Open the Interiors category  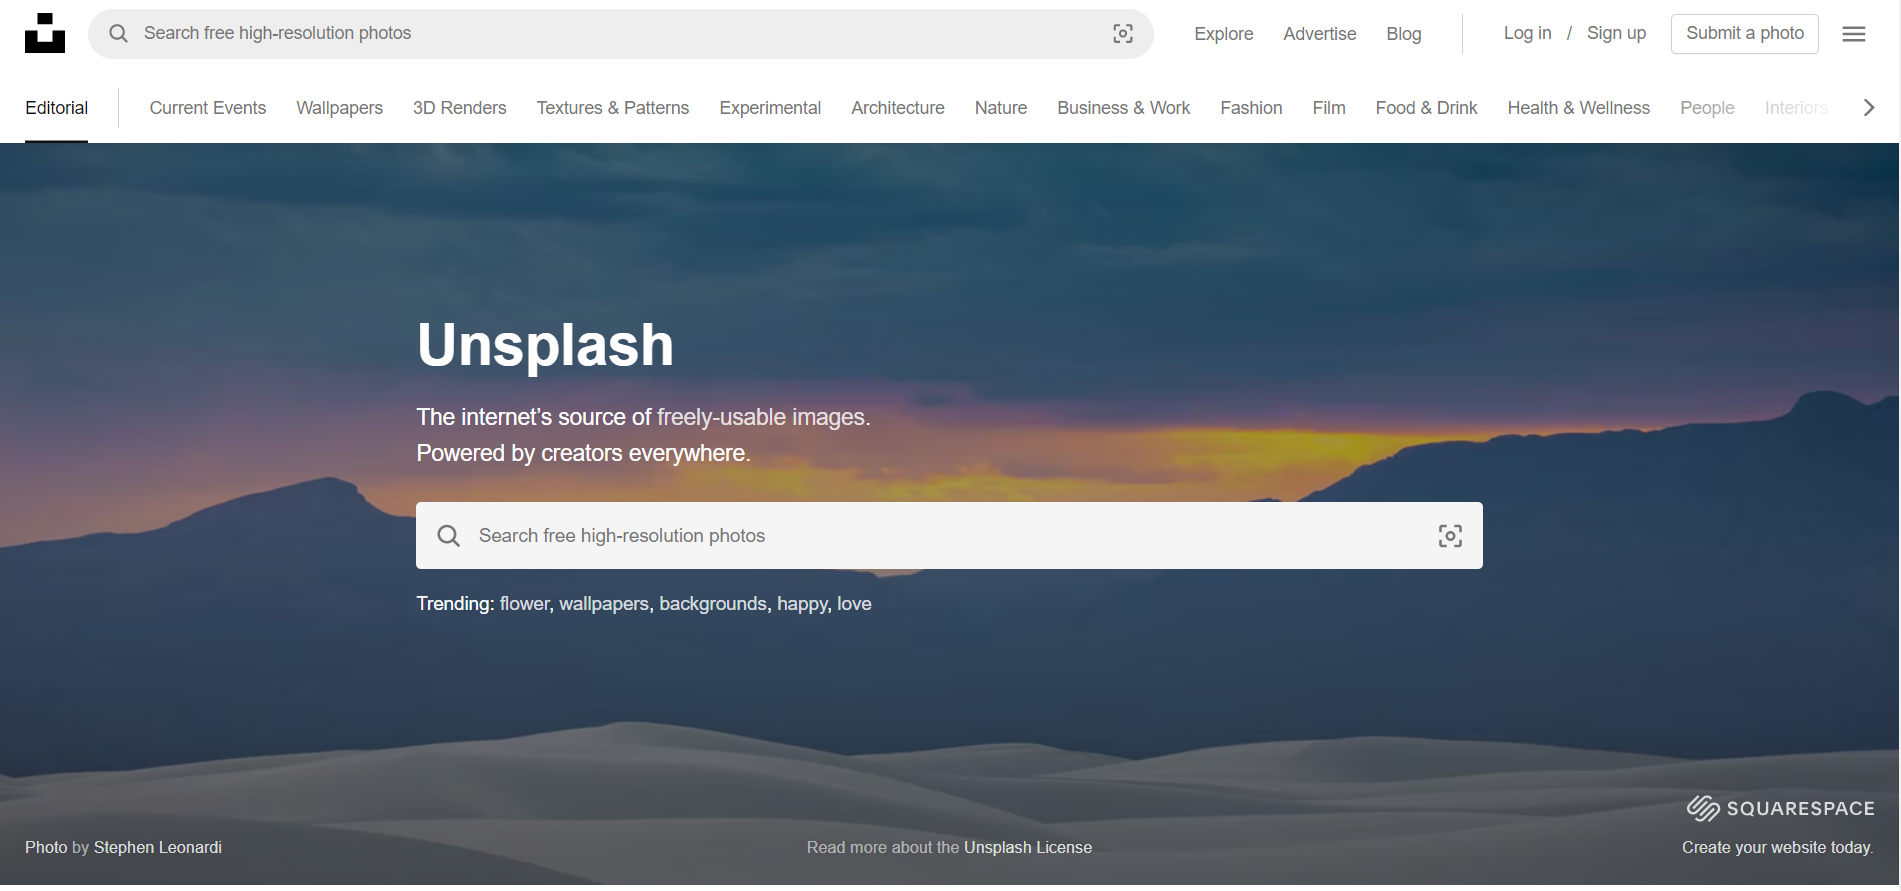[1796, 108]
